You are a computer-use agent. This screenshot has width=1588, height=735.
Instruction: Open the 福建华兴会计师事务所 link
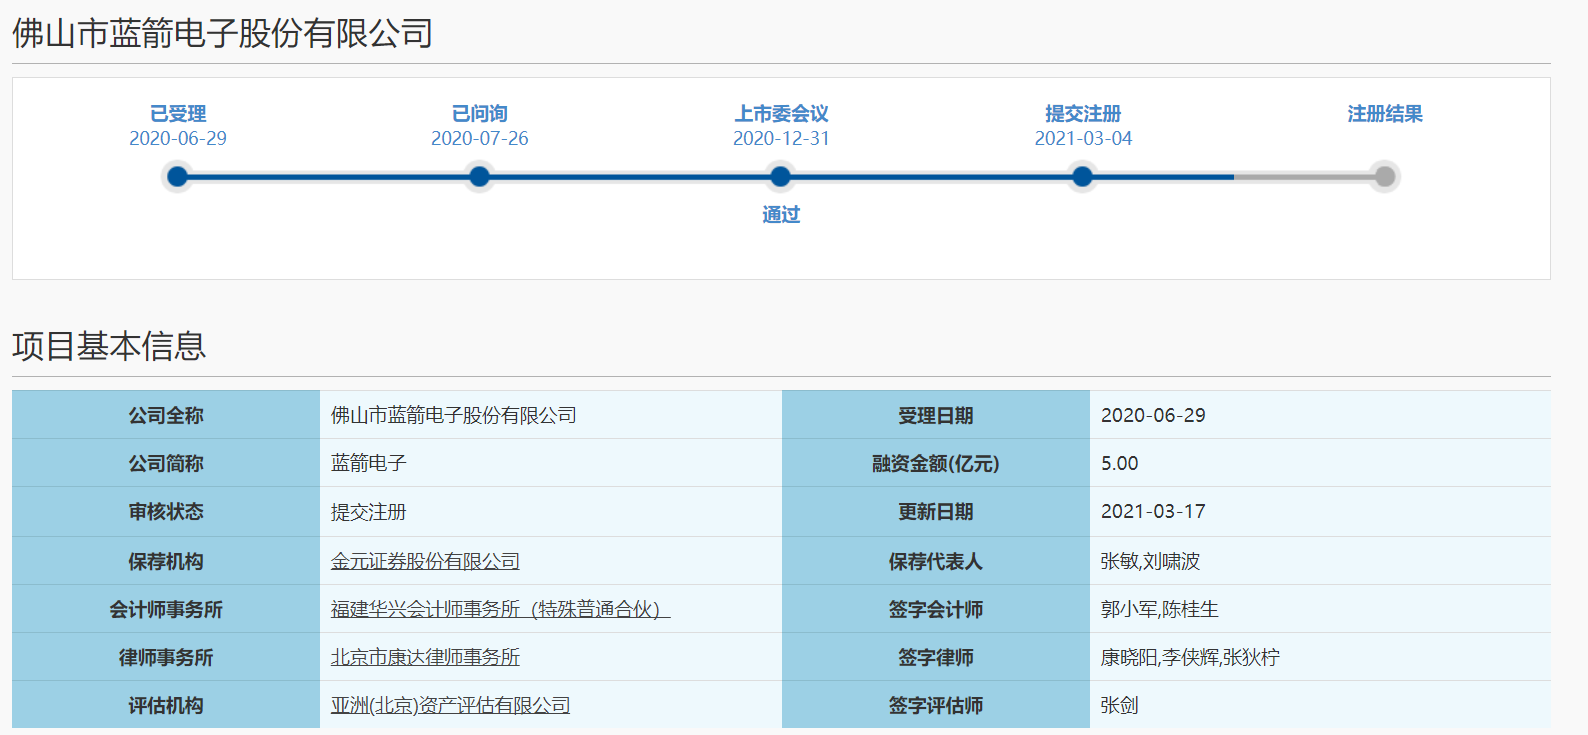[500, 609]
